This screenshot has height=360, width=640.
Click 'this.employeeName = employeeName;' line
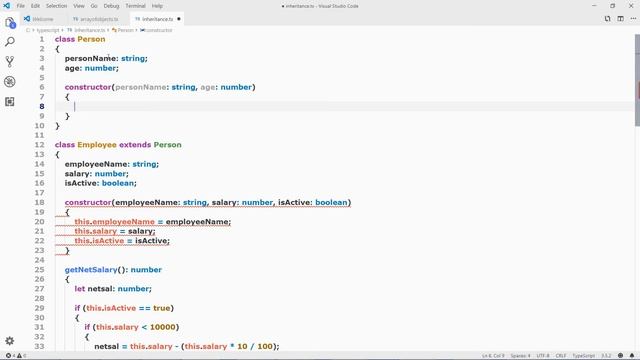pos(153,222)
